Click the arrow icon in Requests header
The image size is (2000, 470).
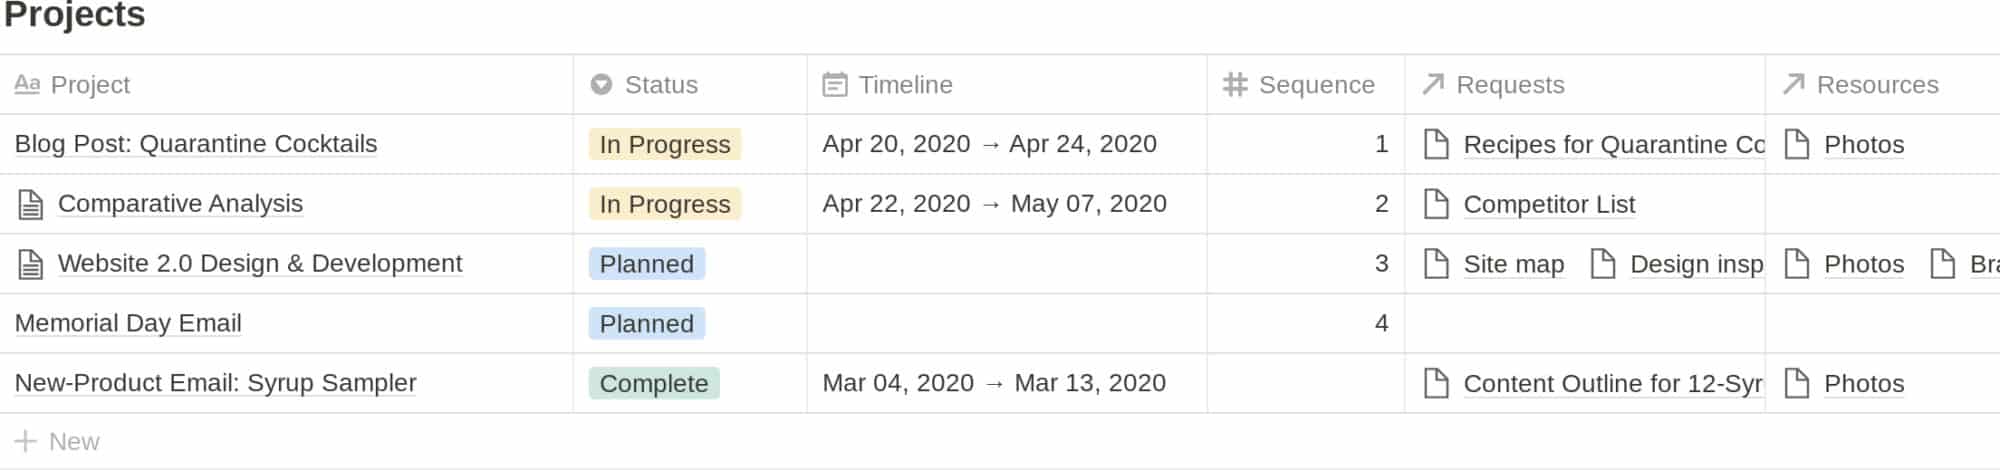pos(1433,84)
